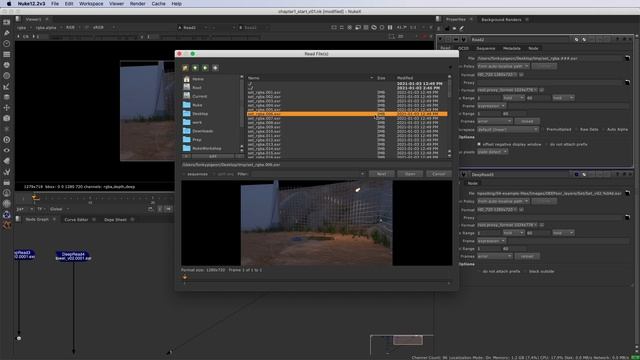Viewport: 640px width, 360px height.
Task: Open the Keyer nodes toolbar menu
Action: [7, 87]
